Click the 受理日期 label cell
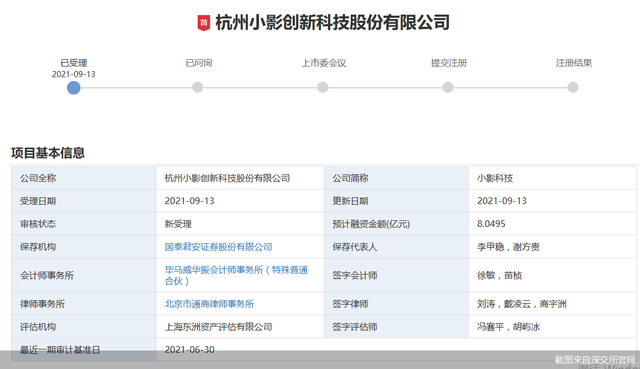 point(84,201)
